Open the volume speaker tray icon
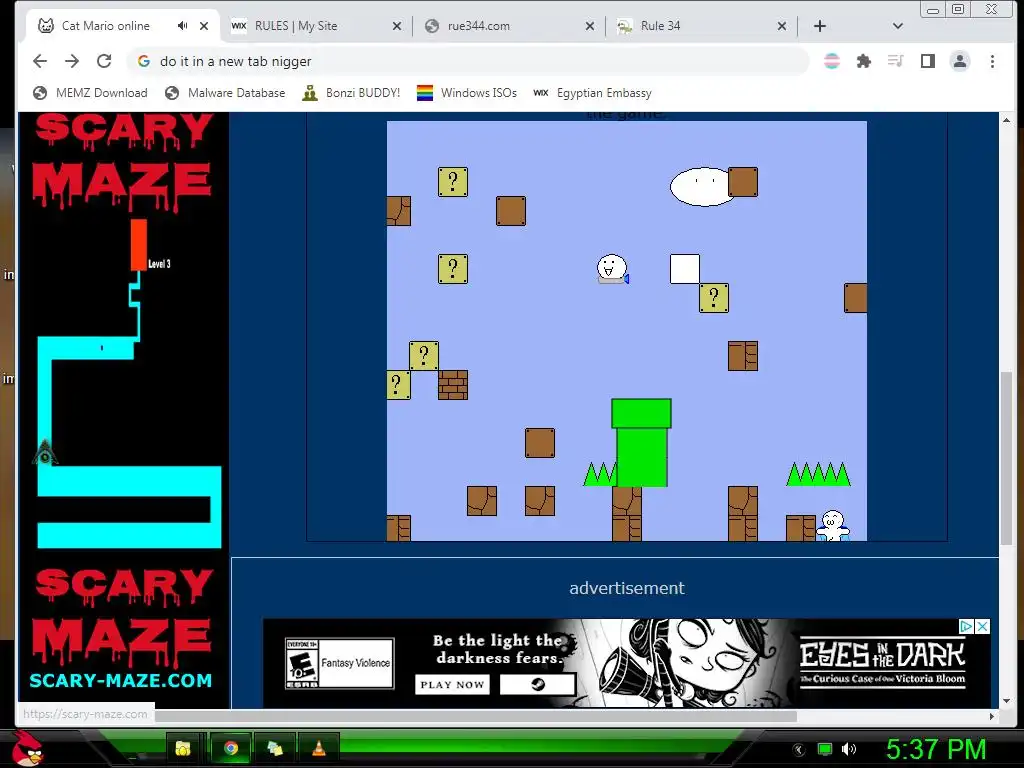This screenshot has width=1024, height=768. coord(848,749)
